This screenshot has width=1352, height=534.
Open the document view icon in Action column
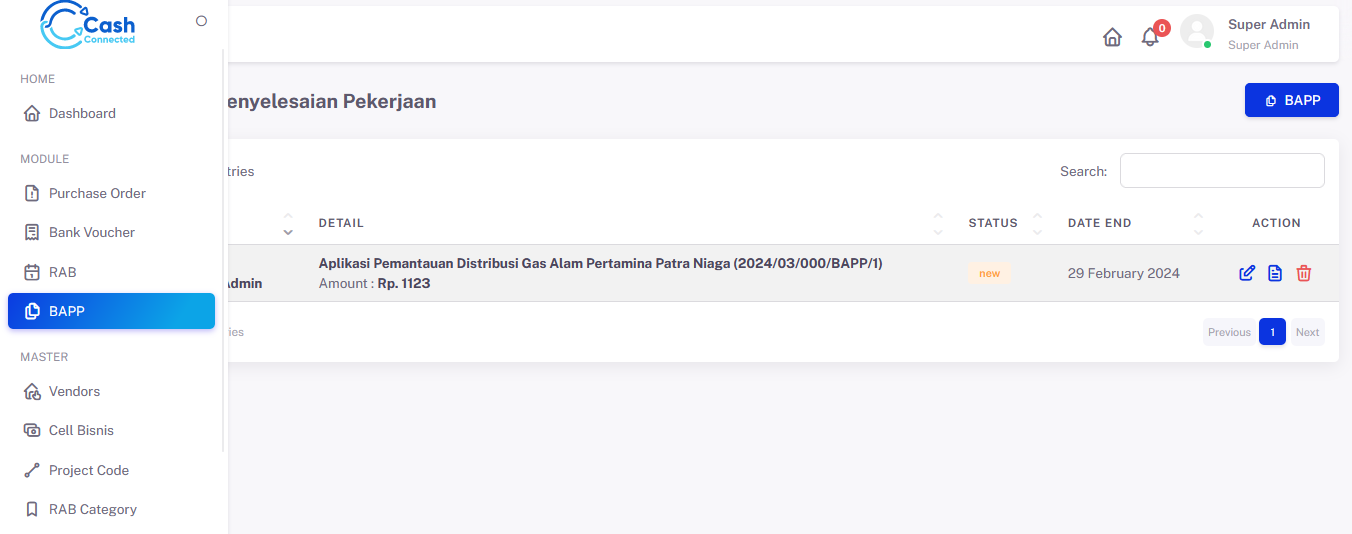1275,273
